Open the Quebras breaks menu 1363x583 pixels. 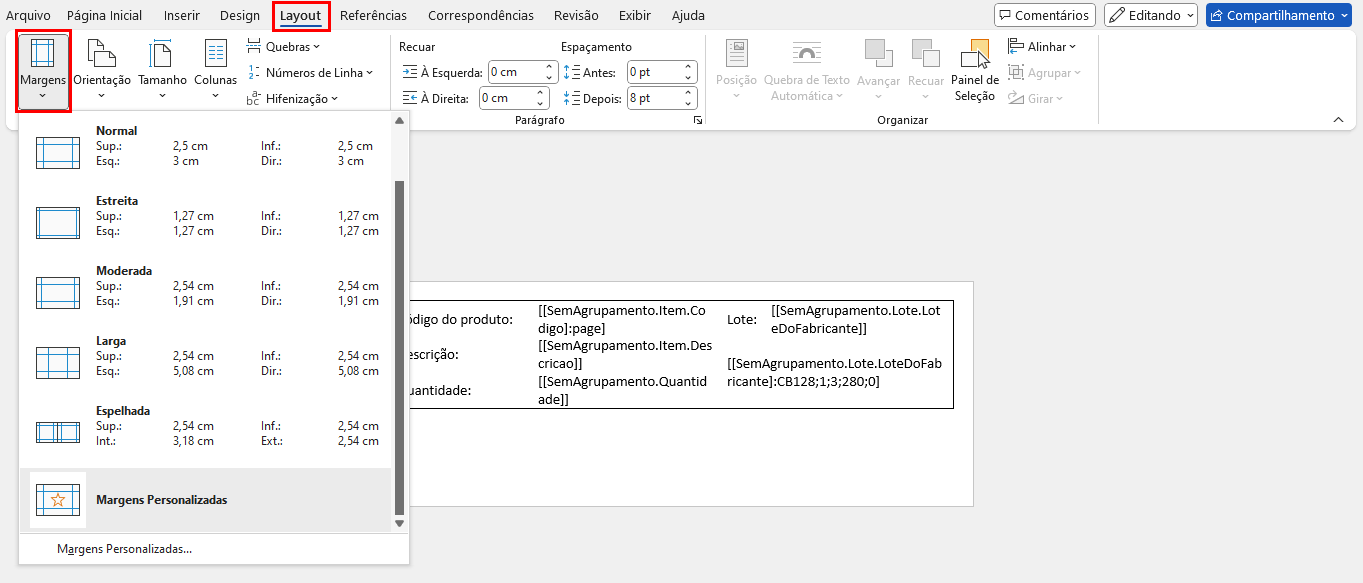pos(284,47)
